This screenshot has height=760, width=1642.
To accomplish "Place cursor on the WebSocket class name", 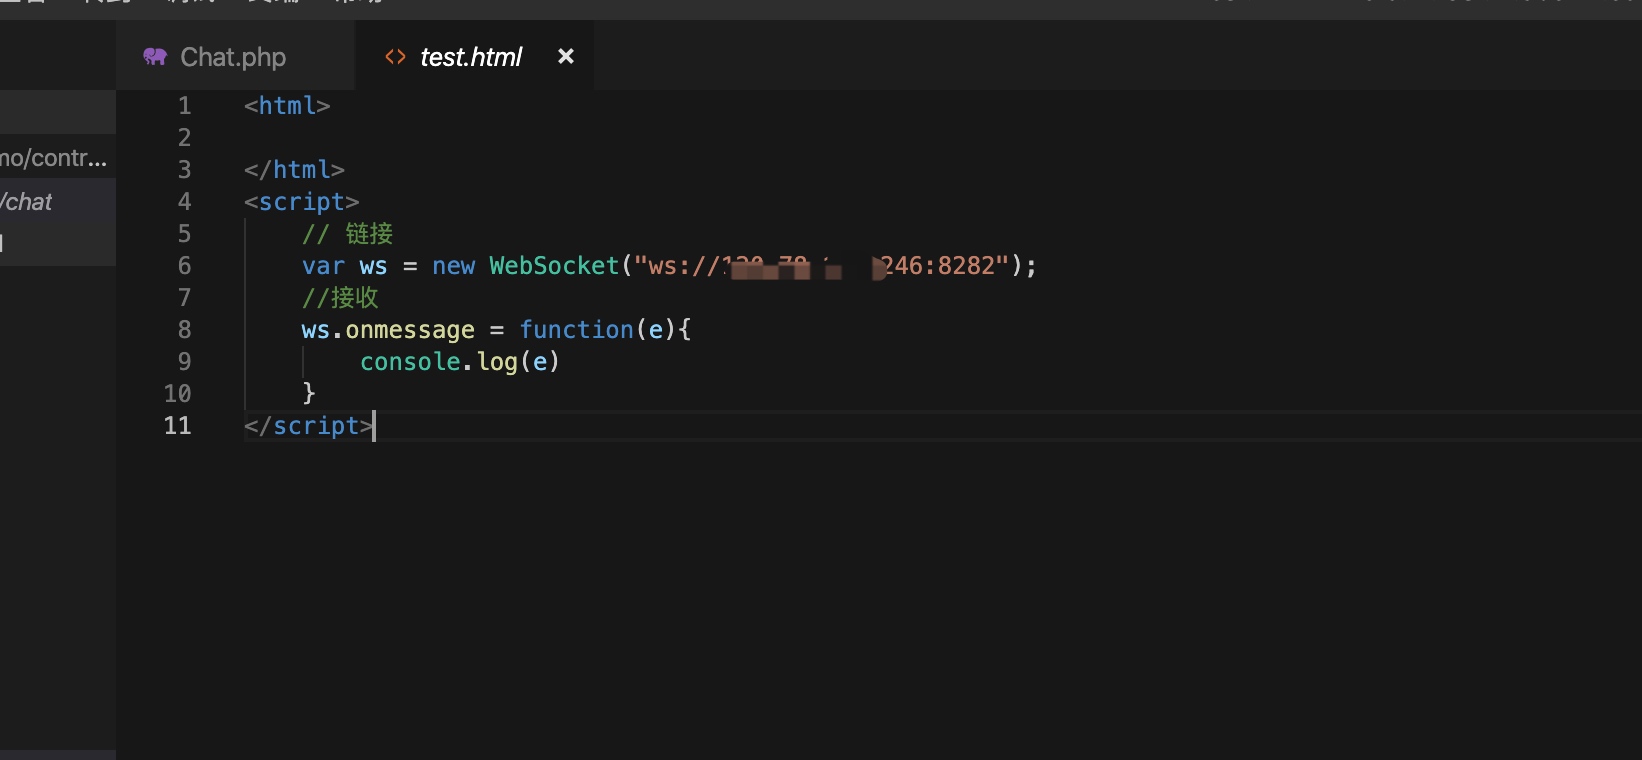I will pos(554,266).
